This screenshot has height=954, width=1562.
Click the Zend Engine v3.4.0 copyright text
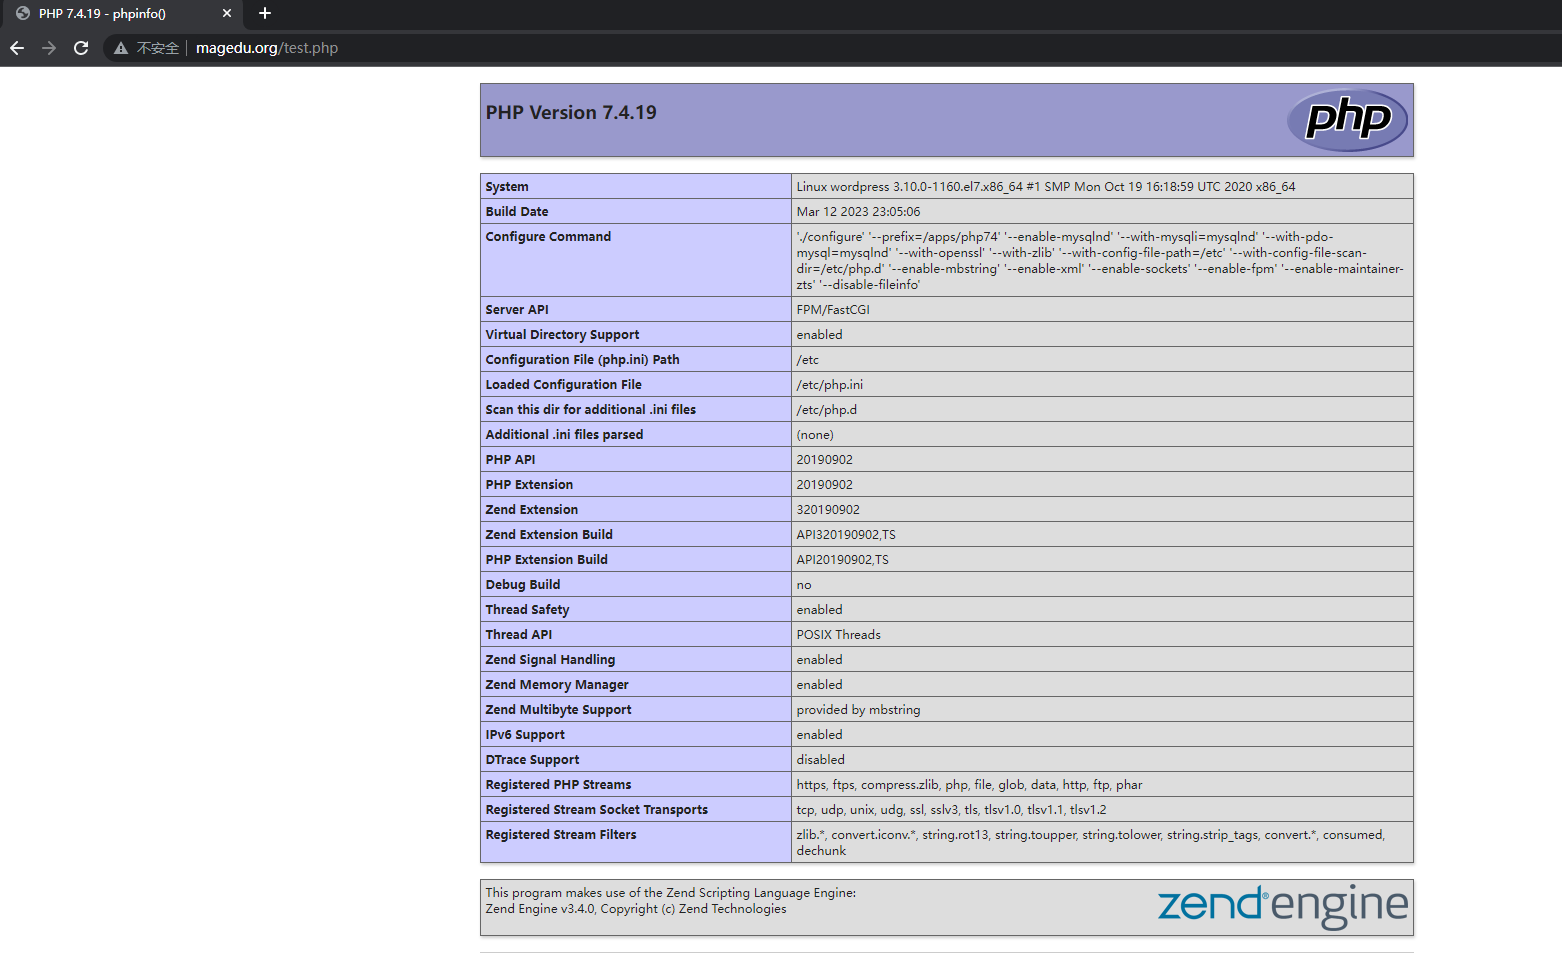click(636, 909)
